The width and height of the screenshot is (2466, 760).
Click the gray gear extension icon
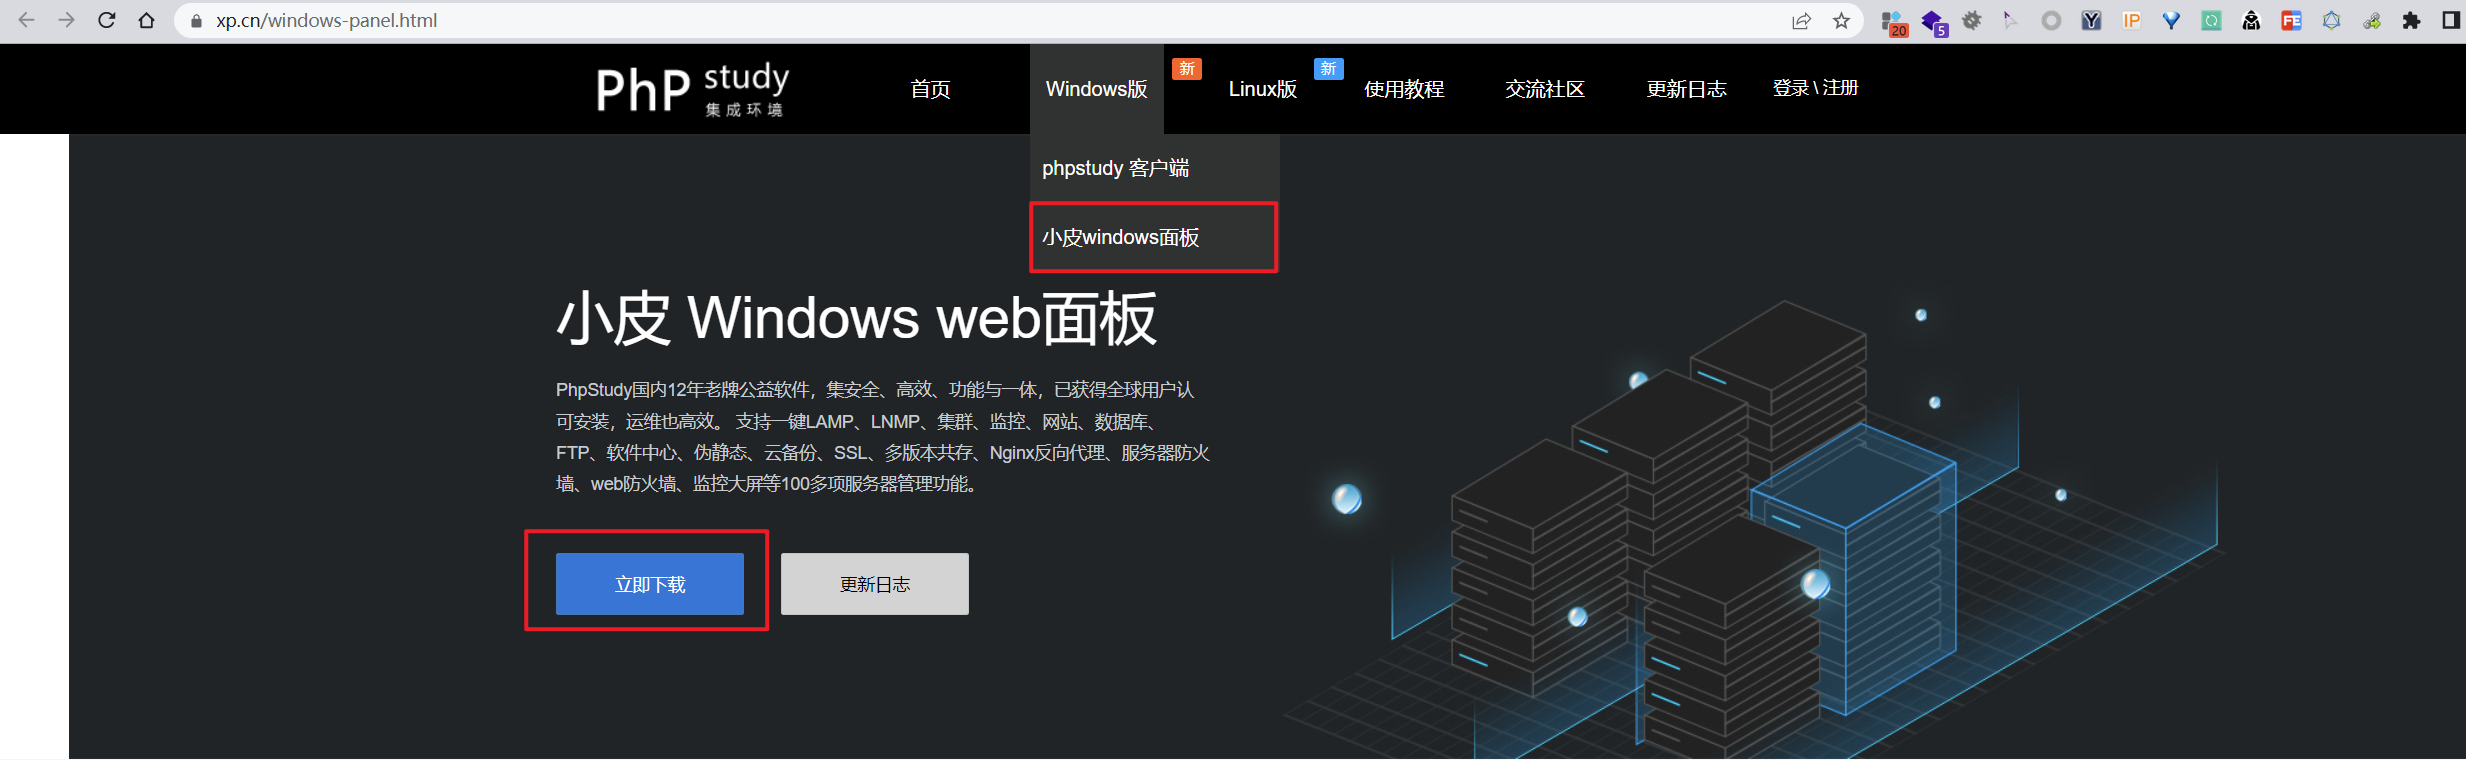1972,20
